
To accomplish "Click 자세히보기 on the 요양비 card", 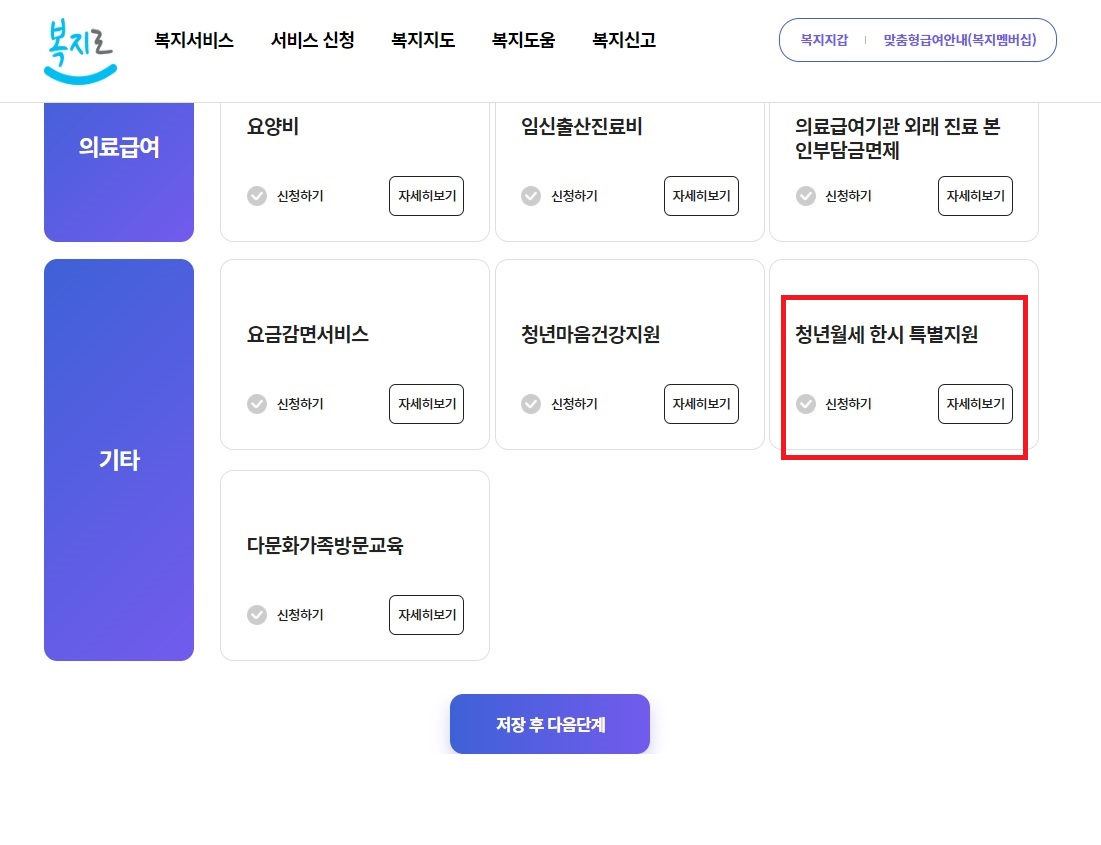I will pyautogui.click(x=426, y=196).
